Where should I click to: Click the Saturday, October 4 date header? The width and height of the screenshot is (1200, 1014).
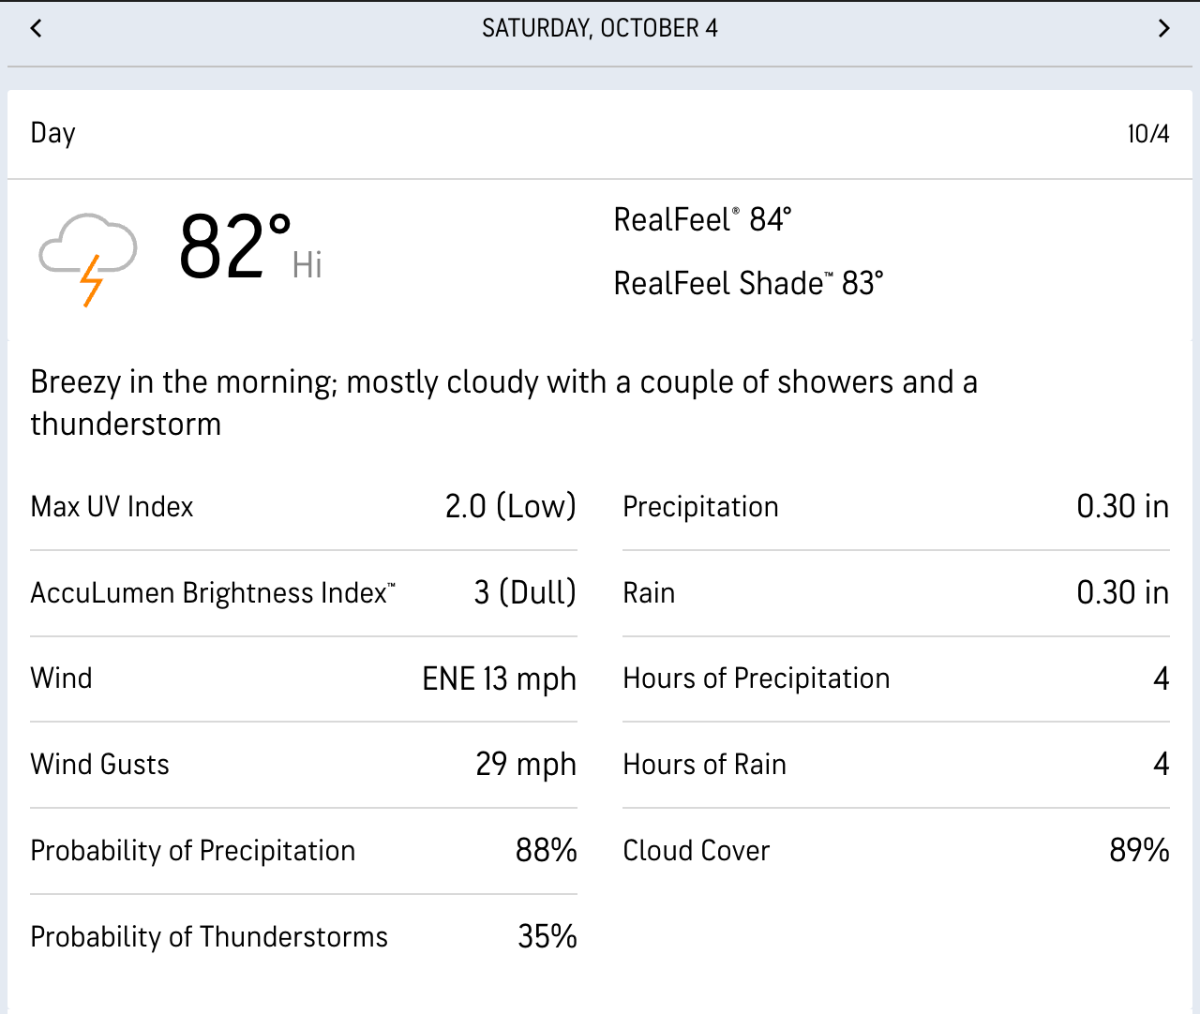600,29
